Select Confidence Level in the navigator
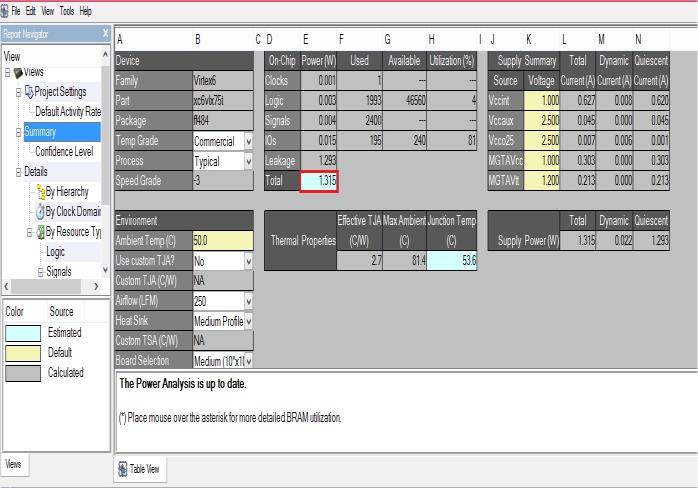The image size is (698, 489). (x=64, y=152)
